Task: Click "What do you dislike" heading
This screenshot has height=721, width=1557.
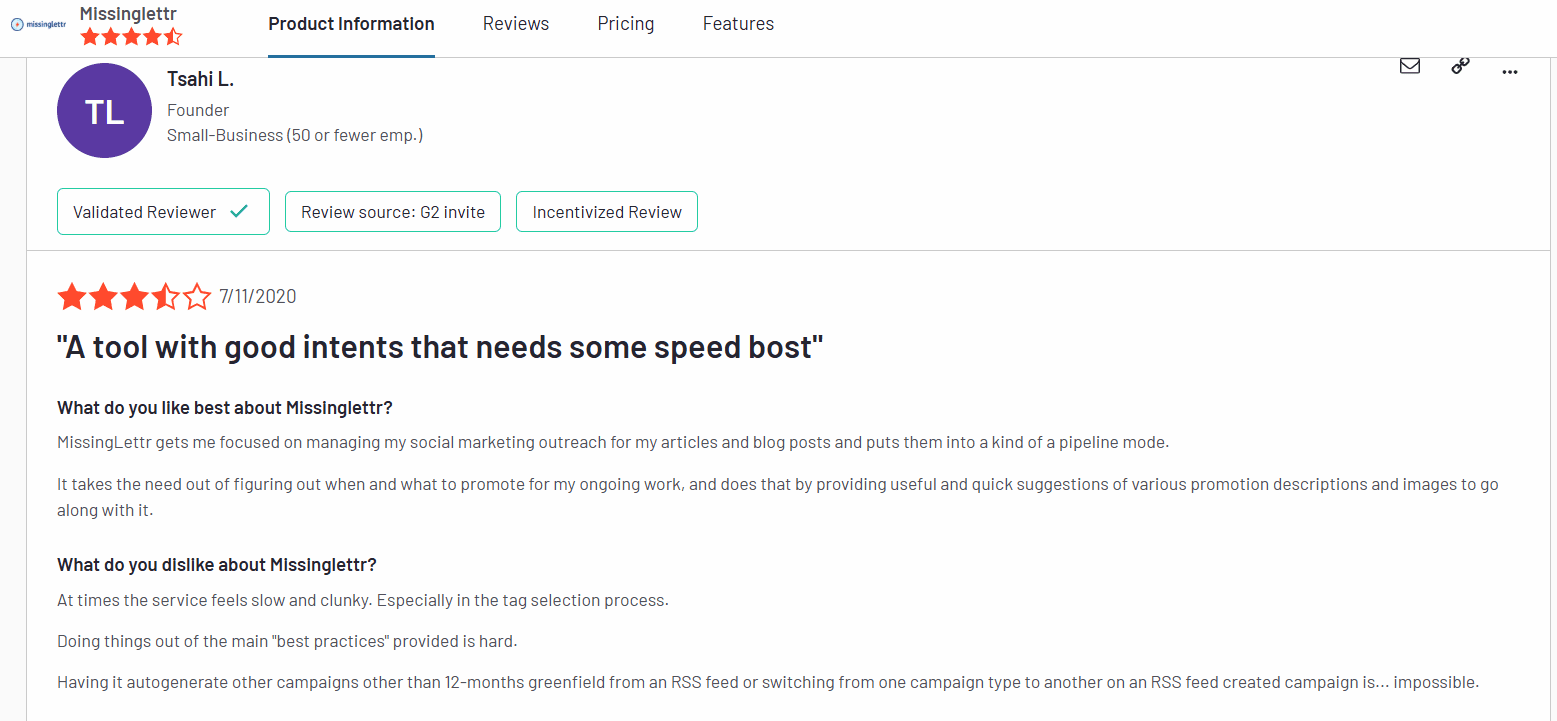Action: click(x=217, y=565)
